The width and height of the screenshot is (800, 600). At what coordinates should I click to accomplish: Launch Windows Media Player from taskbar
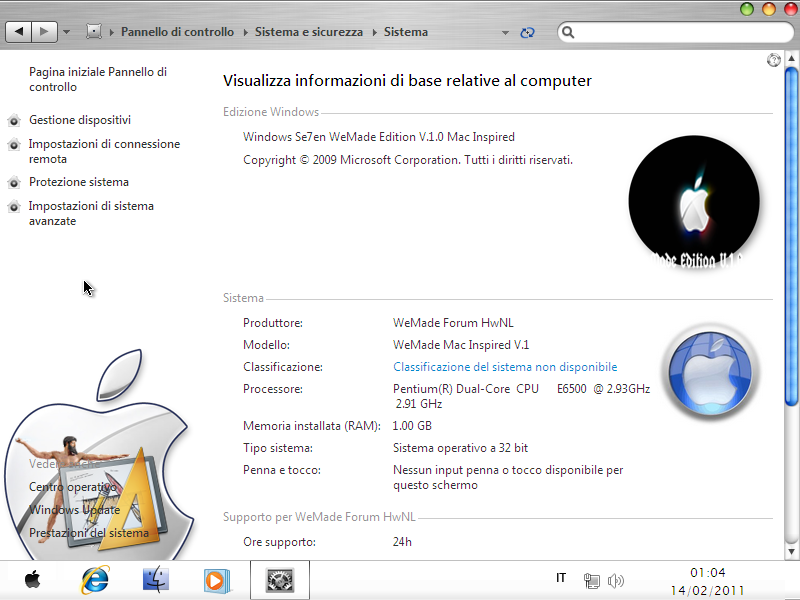point(217,581)
